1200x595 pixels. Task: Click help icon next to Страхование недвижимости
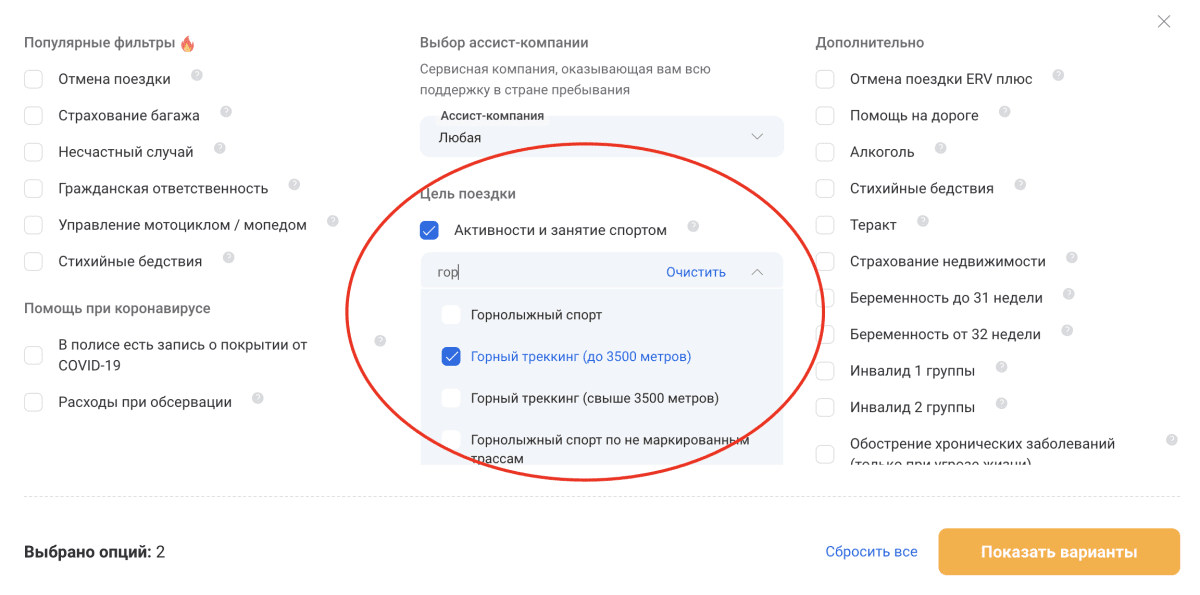tap(1071, 258)
